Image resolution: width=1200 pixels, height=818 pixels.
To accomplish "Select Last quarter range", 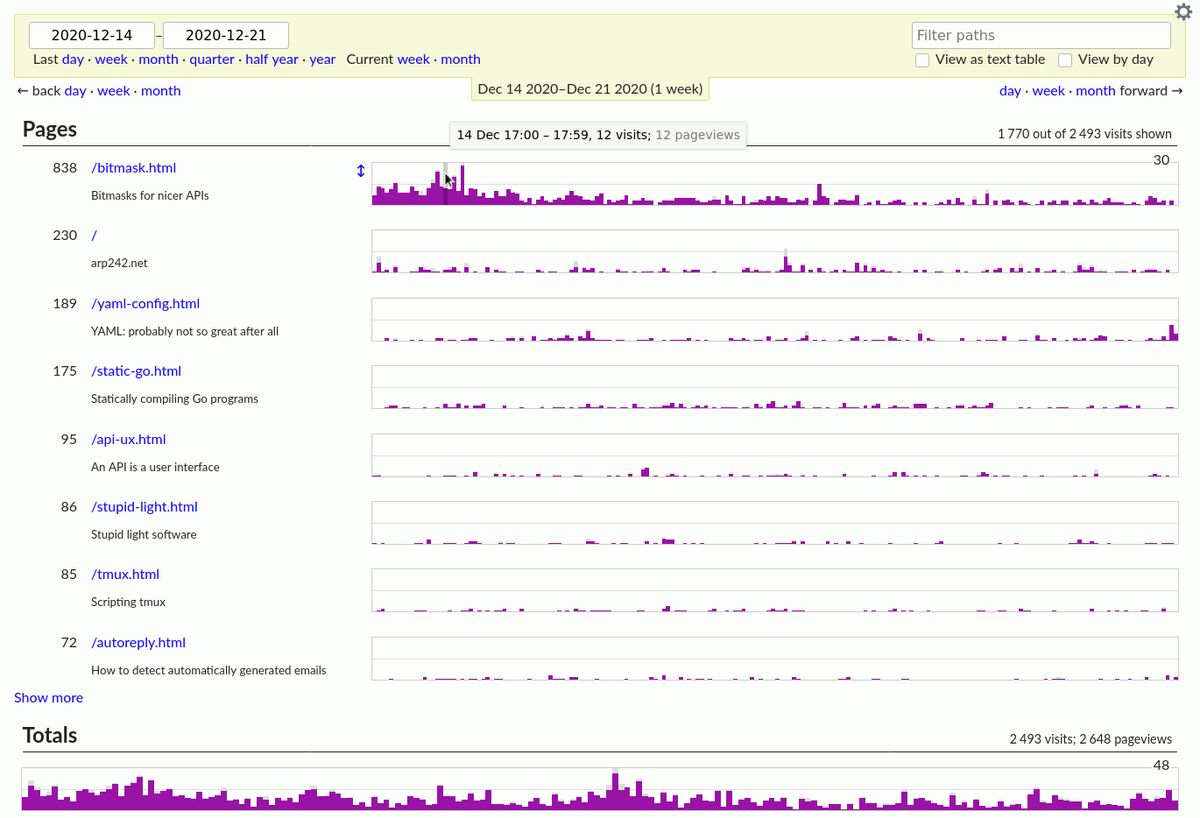I will (212, 59).
